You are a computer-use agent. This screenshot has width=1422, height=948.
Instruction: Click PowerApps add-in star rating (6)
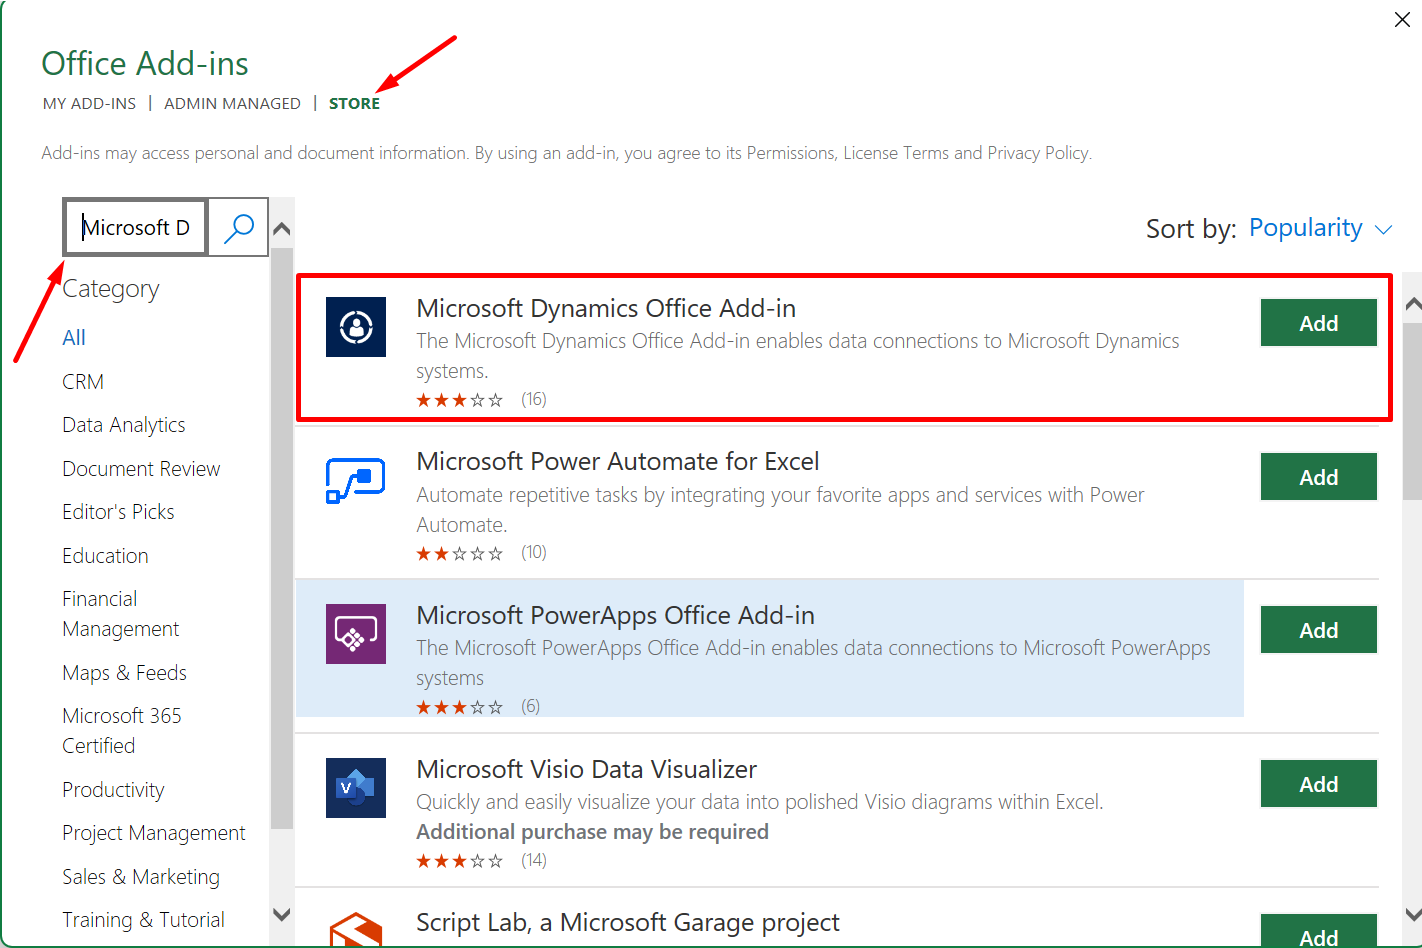(x=478, y=707)
